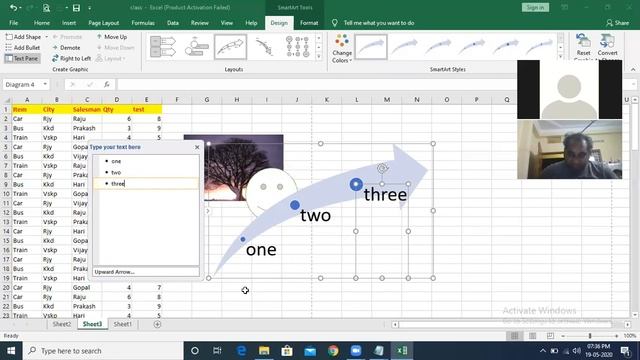Click Tell me what you want to do
640x360 pixels.
(x=379, y=23)
